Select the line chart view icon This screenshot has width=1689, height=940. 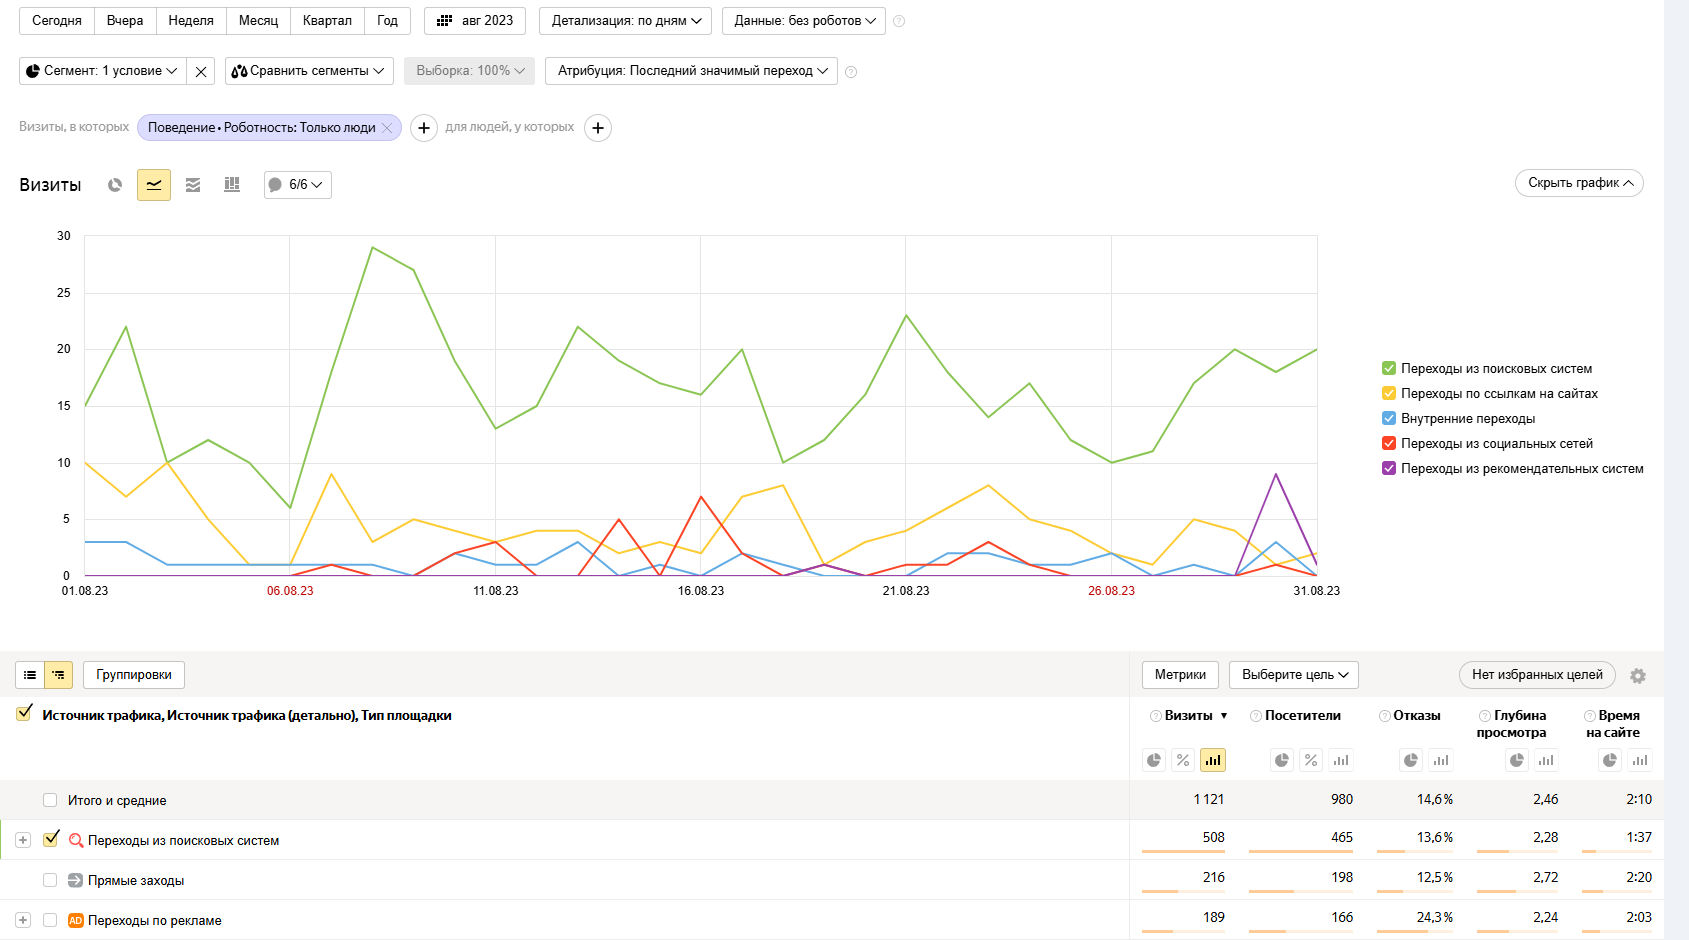pos(154,185)
